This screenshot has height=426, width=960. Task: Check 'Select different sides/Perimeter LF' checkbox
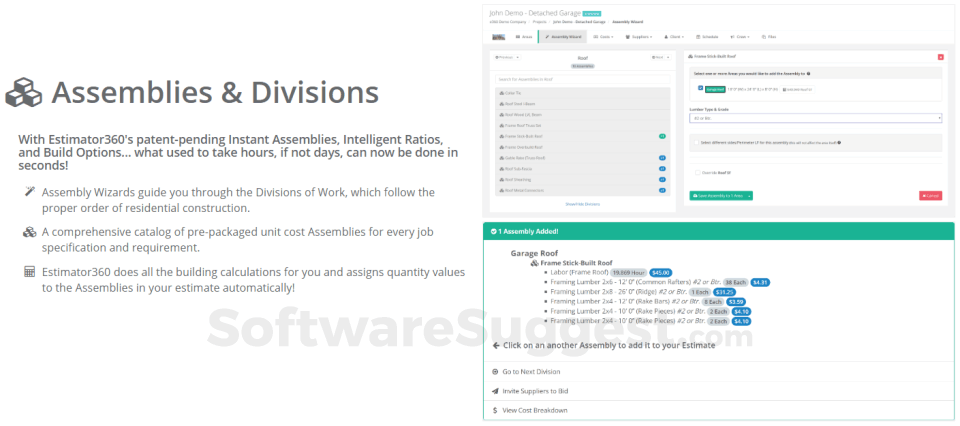(697, 143)
